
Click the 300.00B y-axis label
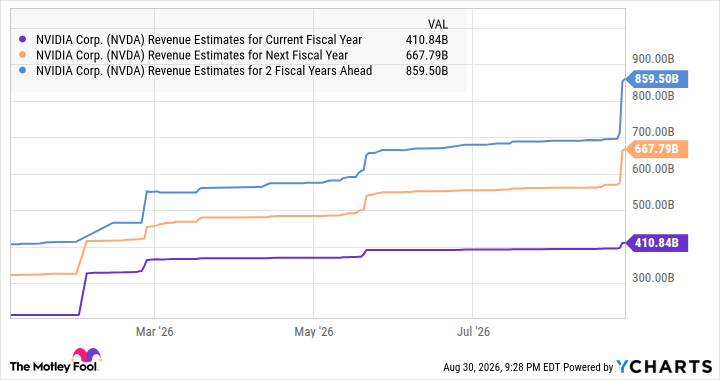[x=653, y=278]
